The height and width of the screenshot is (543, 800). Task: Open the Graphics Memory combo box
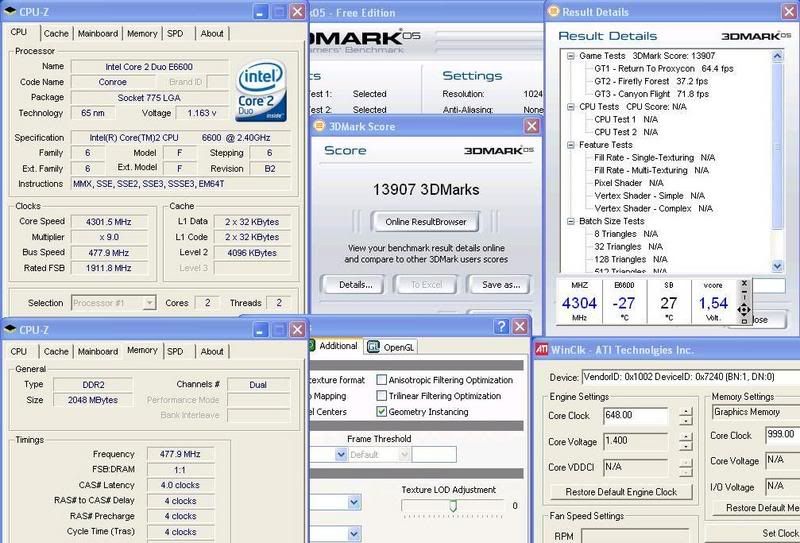[x=756, y=412]
